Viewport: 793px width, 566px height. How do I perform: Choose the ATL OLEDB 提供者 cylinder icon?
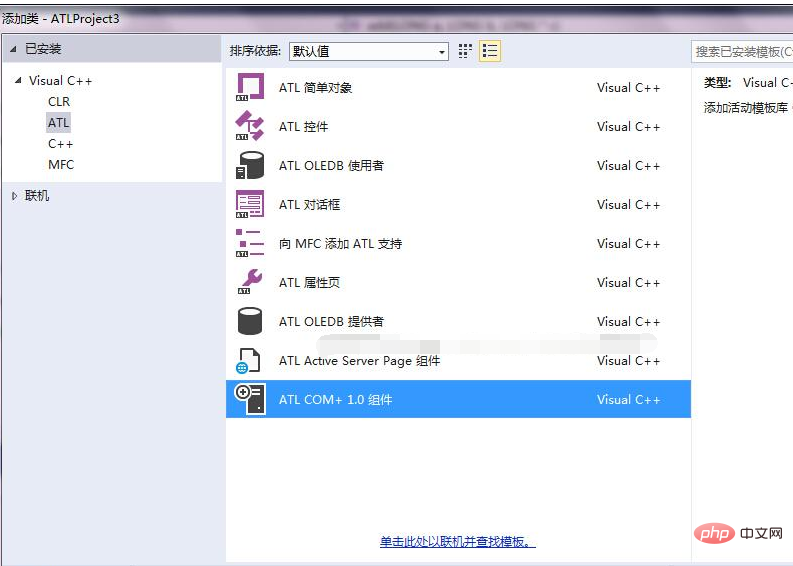coord(250,321)
